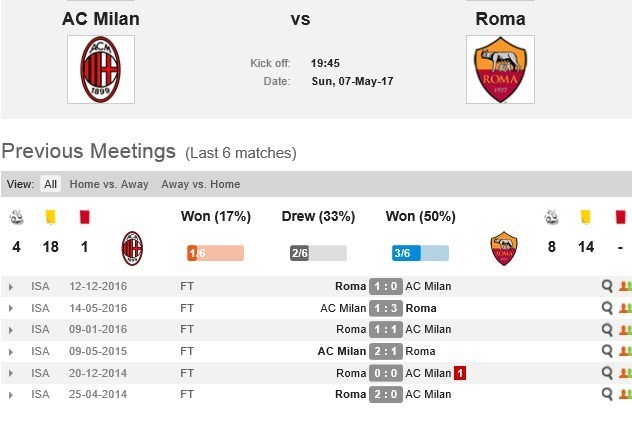Click AC Milan's red card icon
This screenshot has height=428, width=632.
83,217
